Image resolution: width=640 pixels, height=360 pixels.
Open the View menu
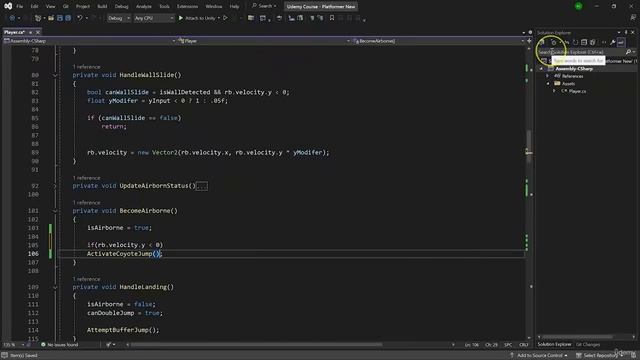coord(50,7)
